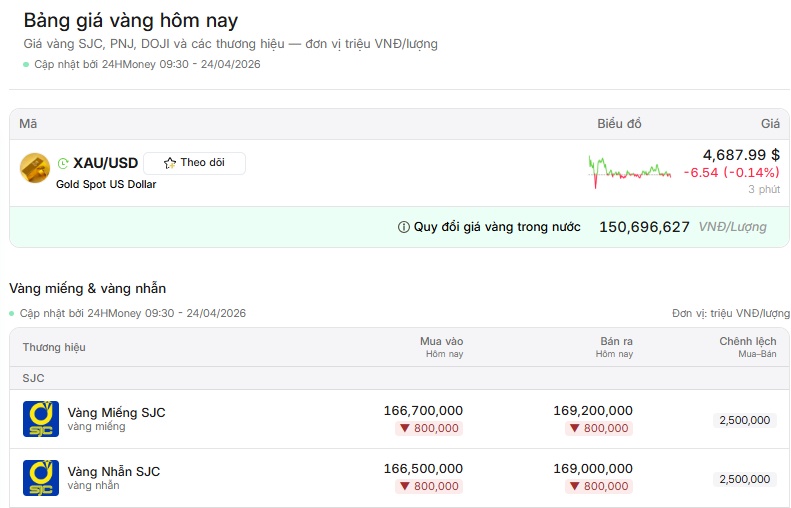Click the 'Bảng giá vàng hôm nay' heading
The width and height of the screenshot is (791, 508).
pyautogui.click(x=131, y=21)
